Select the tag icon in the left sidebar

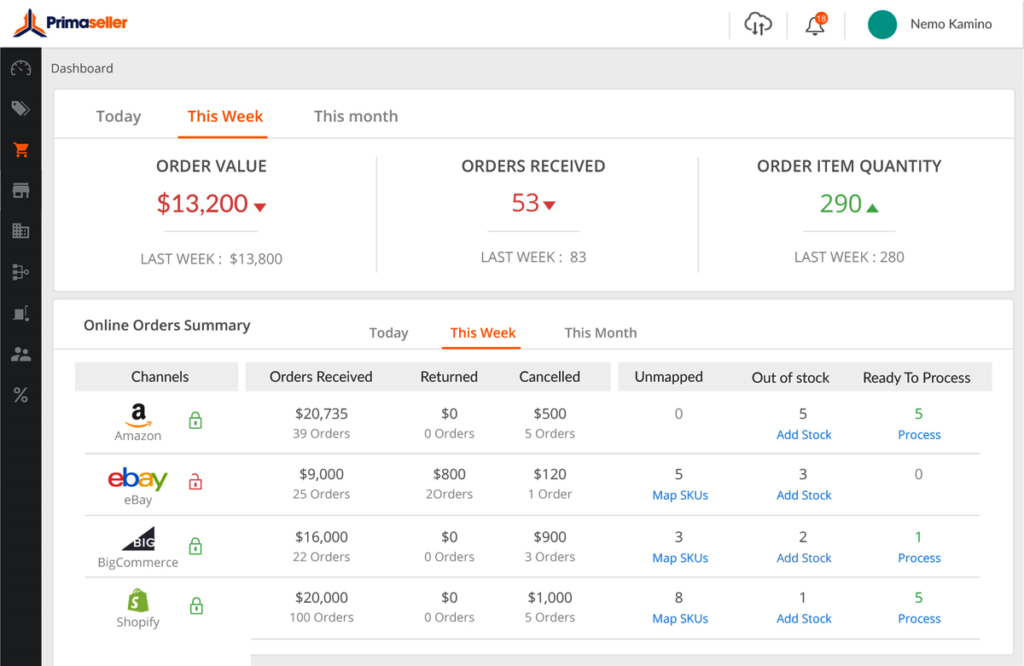tap(20, 108)
